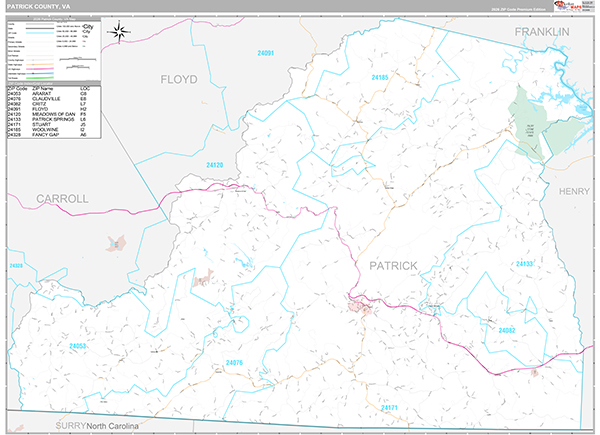Click the pink Stuart town area on map

tap(360, 307)
